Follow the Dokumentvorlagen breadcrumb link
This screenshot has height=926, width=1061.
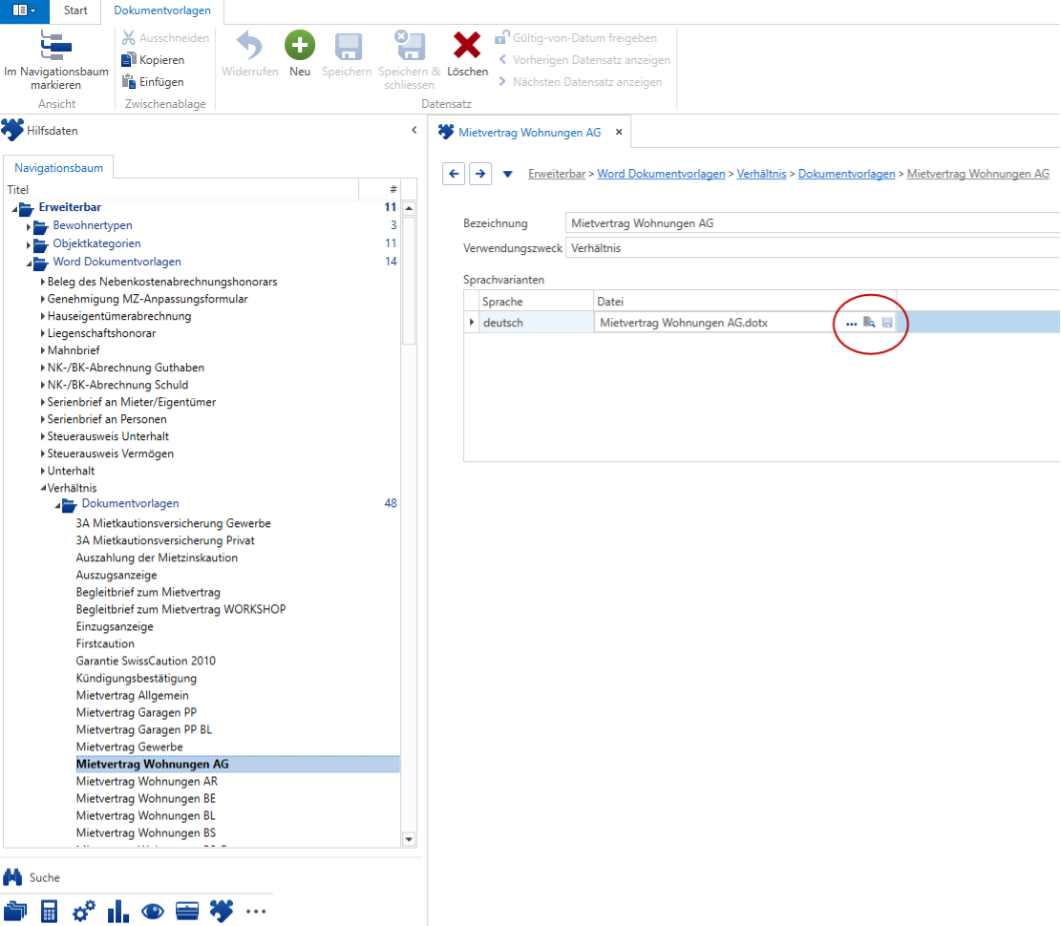[x=846, y=174]
